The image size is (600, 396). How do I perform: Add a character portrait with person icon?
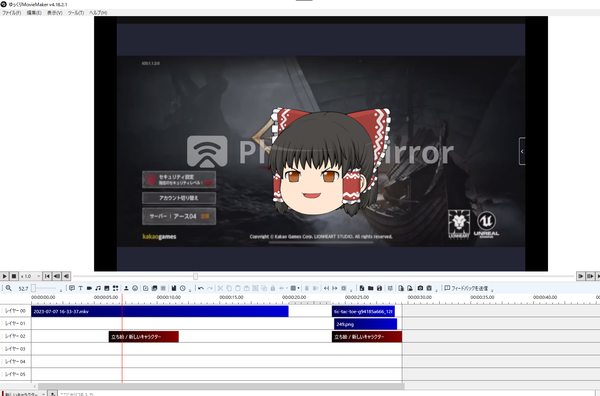(126, 288)
